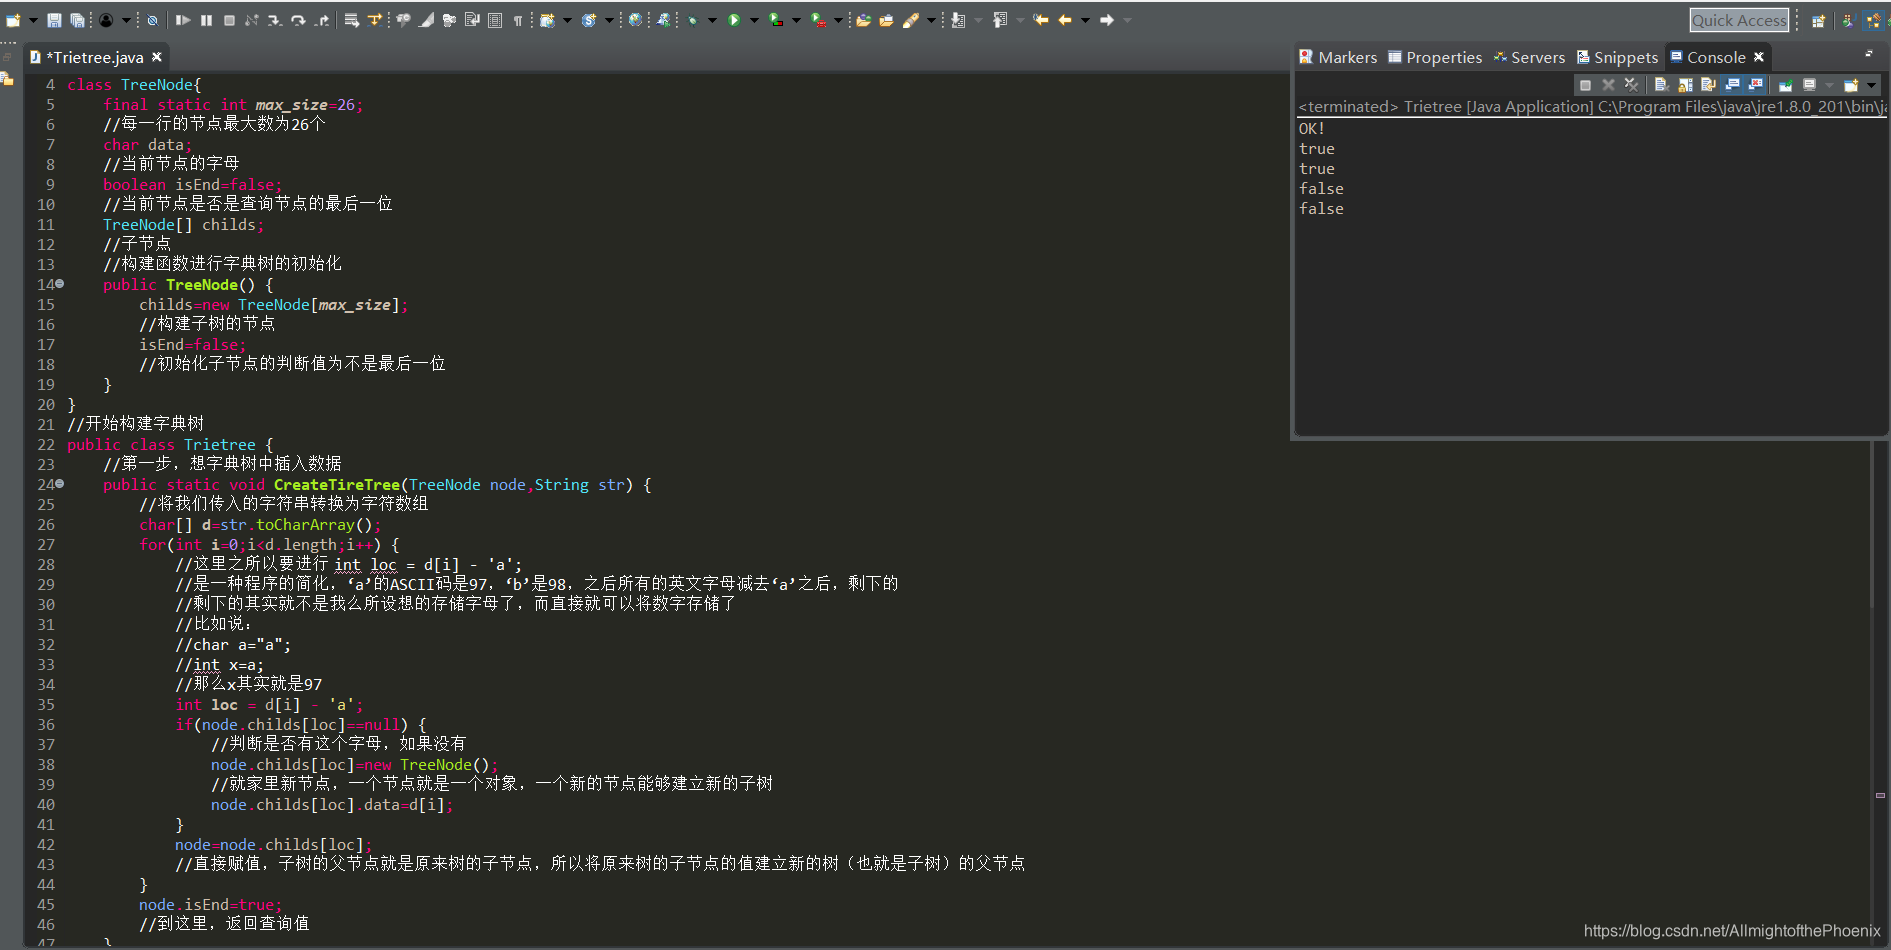Open the Debug configurations dropdown
1891x950 pixels.
(712, 20)
